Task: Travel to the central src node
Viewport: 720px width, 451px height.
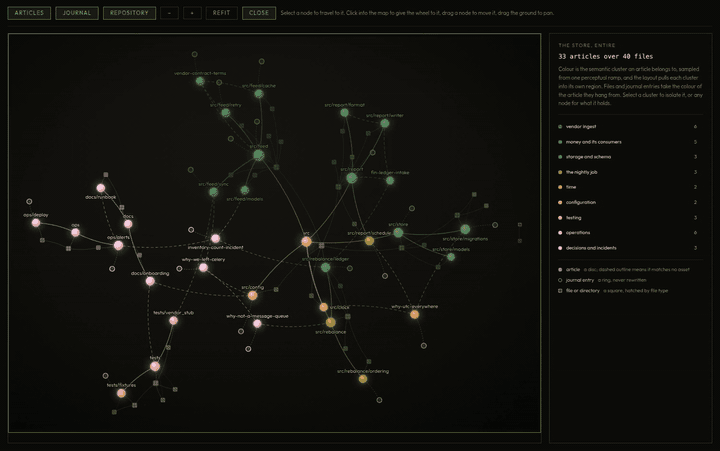Action: (x=306, y=241)
